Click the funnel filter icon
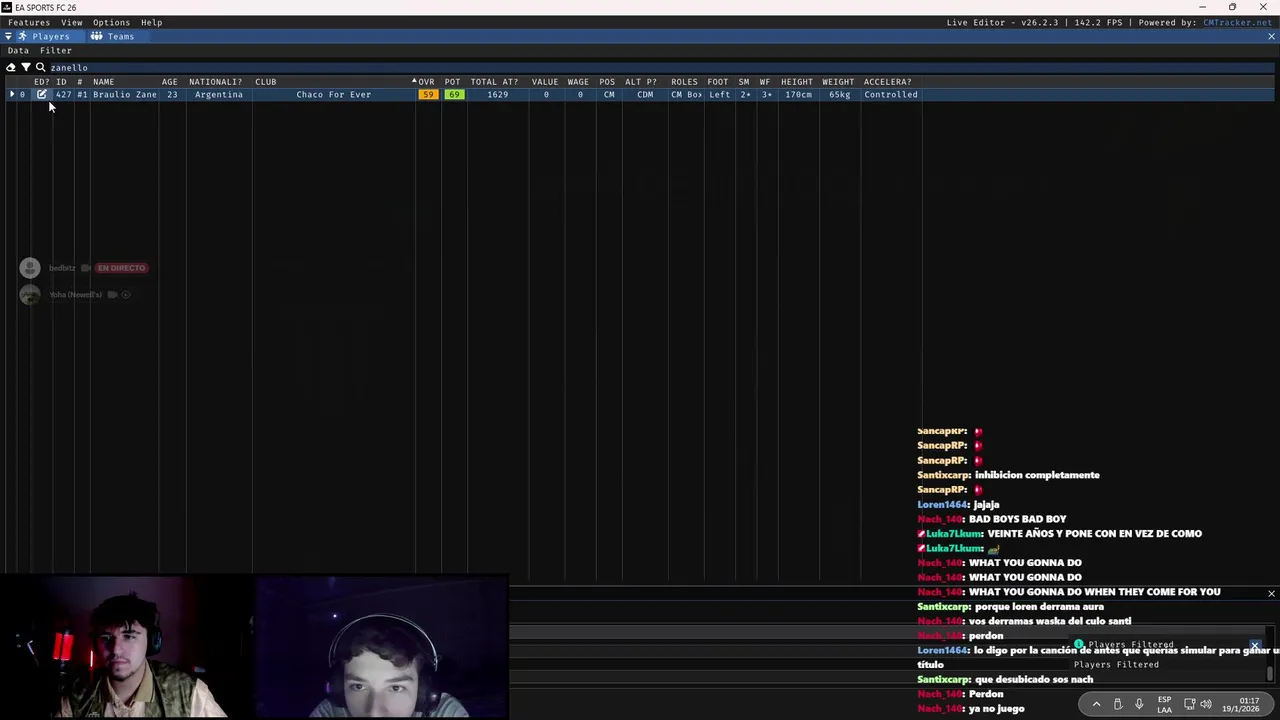1280x720 pixels. pos(26,67)
